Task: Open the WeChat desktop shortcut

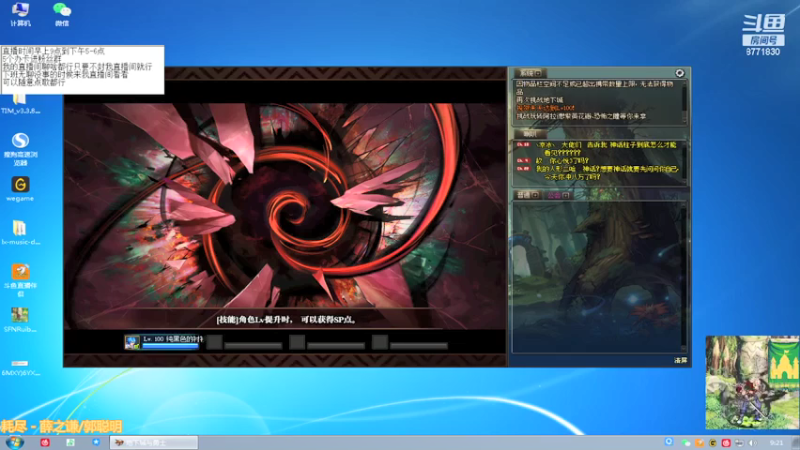Action: 62,14
